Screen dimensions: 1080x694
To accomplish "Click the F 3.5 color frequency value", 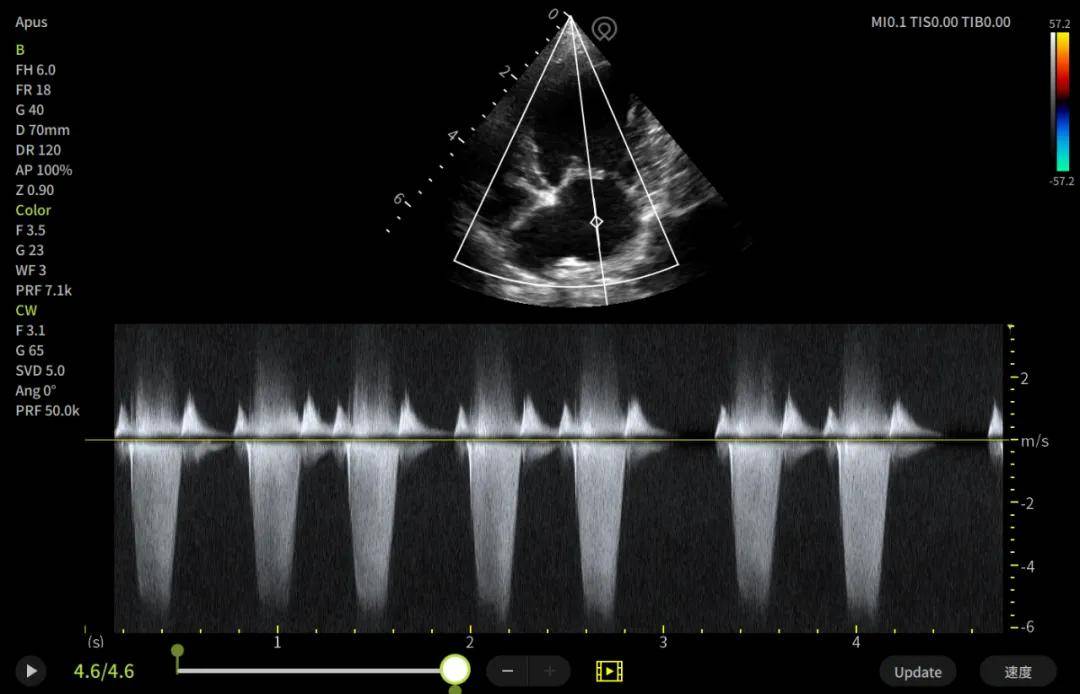I will pyautogui.click(x=30, y=231).
